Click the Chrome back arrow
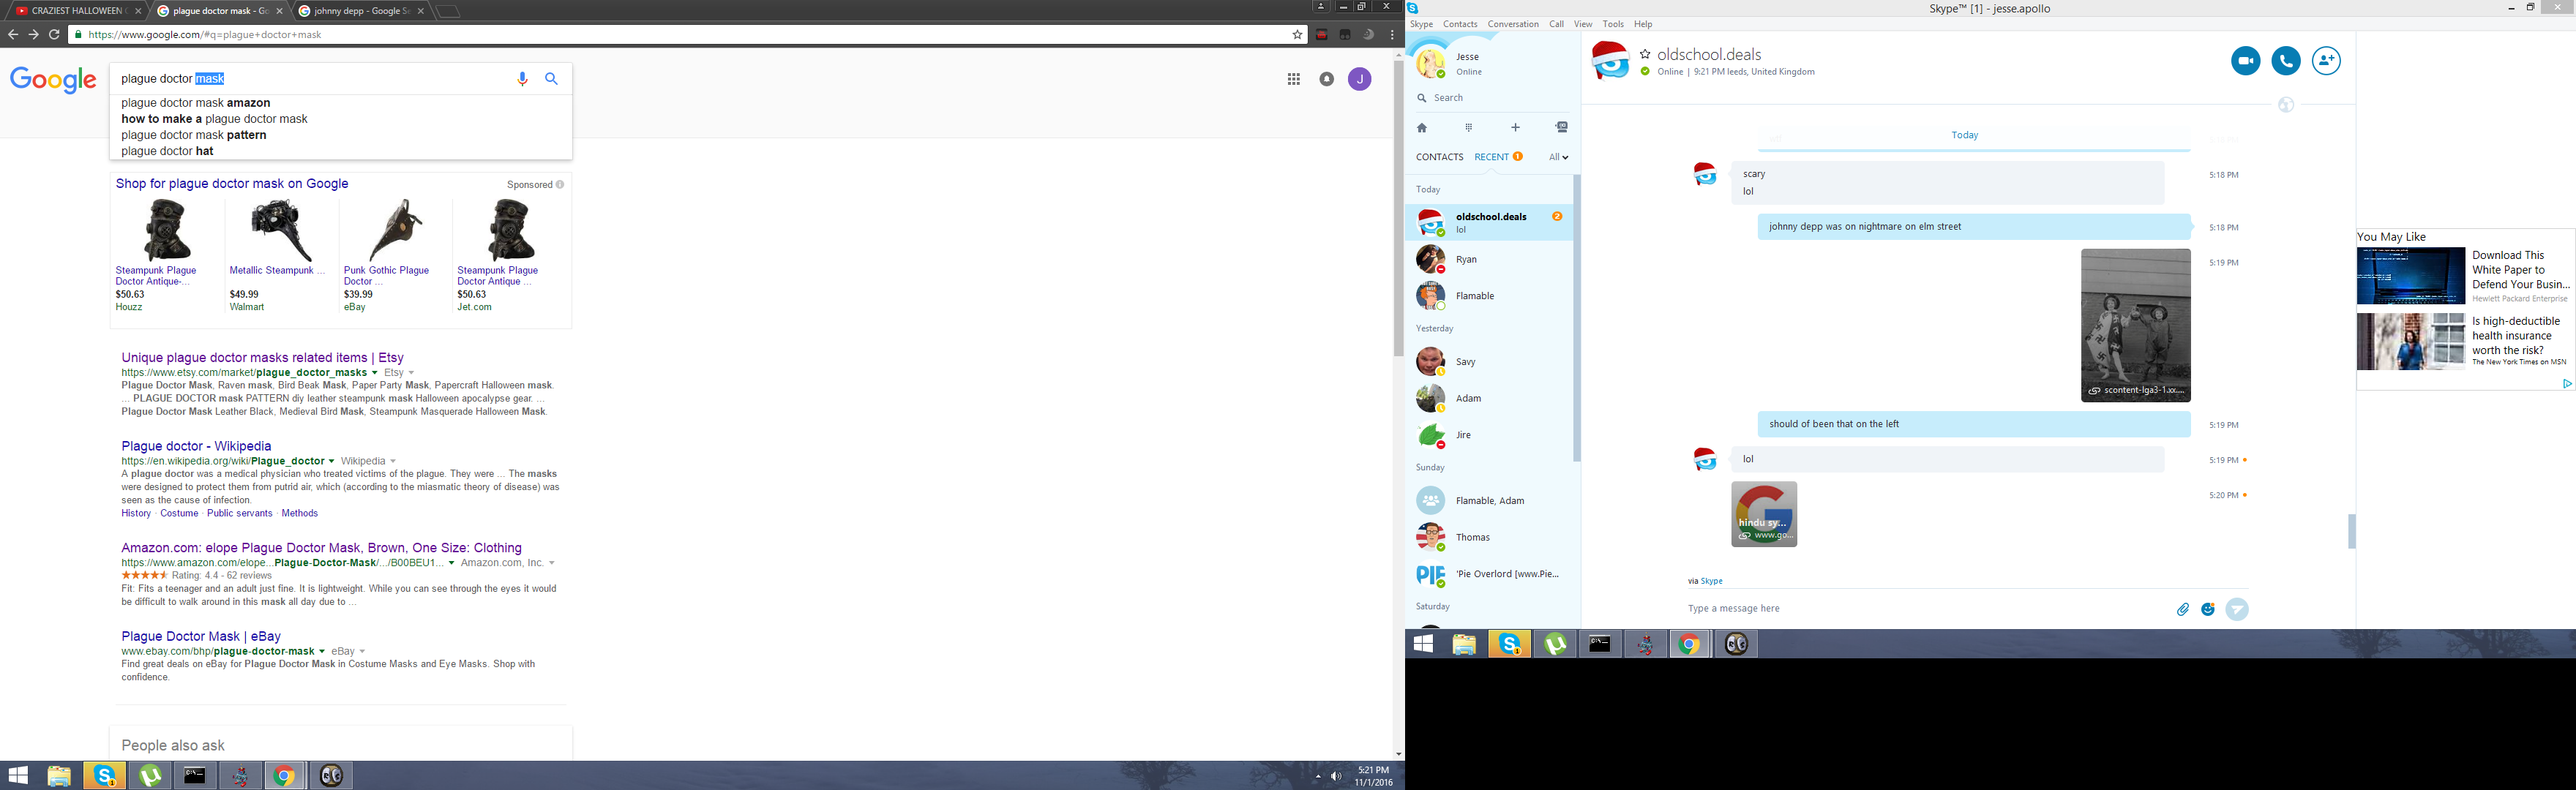 pos(13,35)
